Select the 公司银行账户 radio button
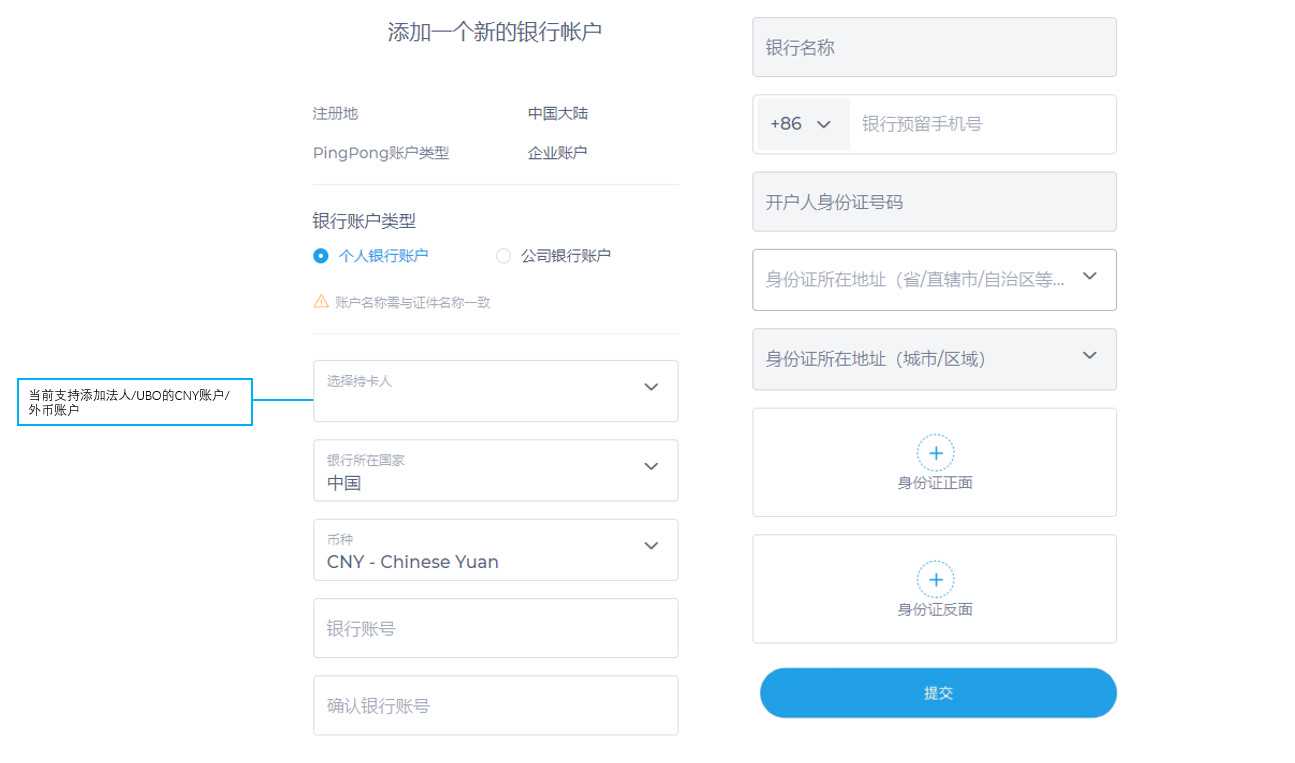The width and height of the screenshot is (1295, 763). coord(504,255)
